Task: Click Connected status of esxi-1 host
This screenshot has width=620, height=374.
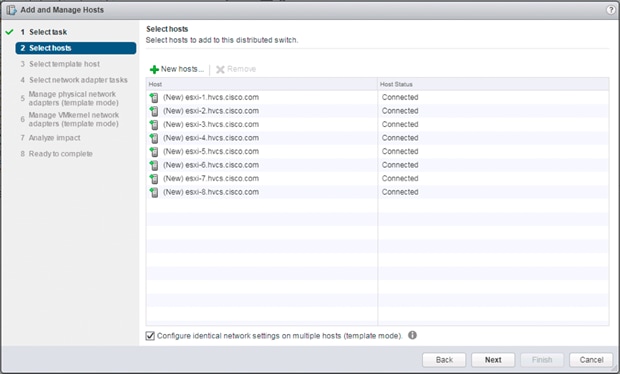Action: (400, 97)
